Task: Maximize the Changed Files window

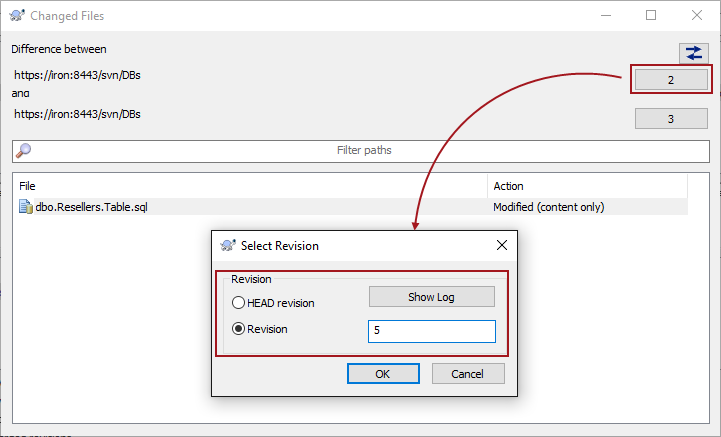Action: click(651, 16)
